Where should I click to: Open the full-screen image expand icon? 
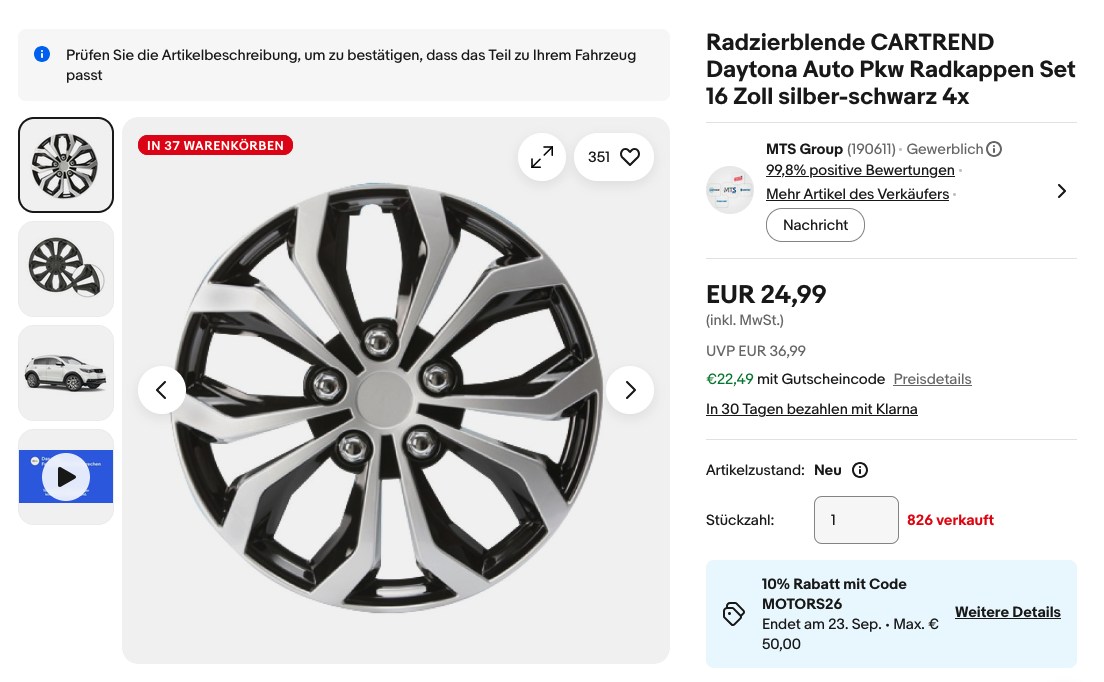[541, 157]
